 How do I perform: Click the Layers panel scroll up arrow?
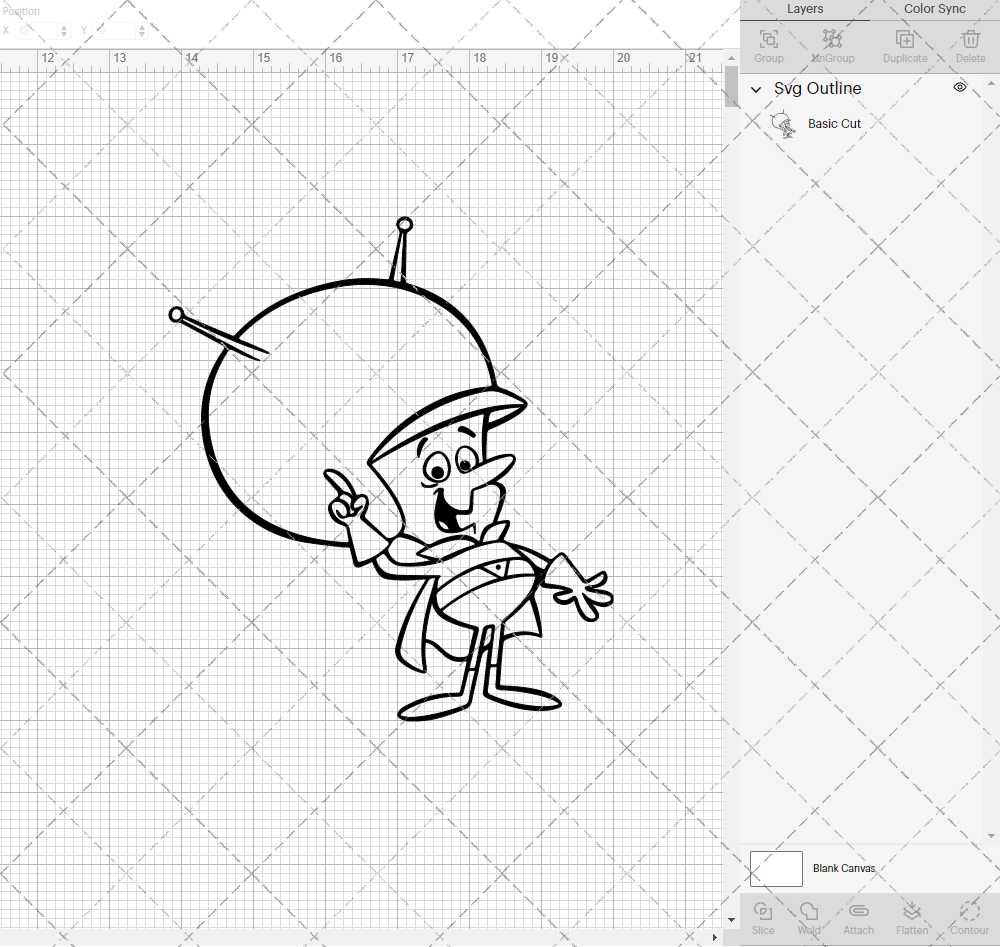(990, 84)
